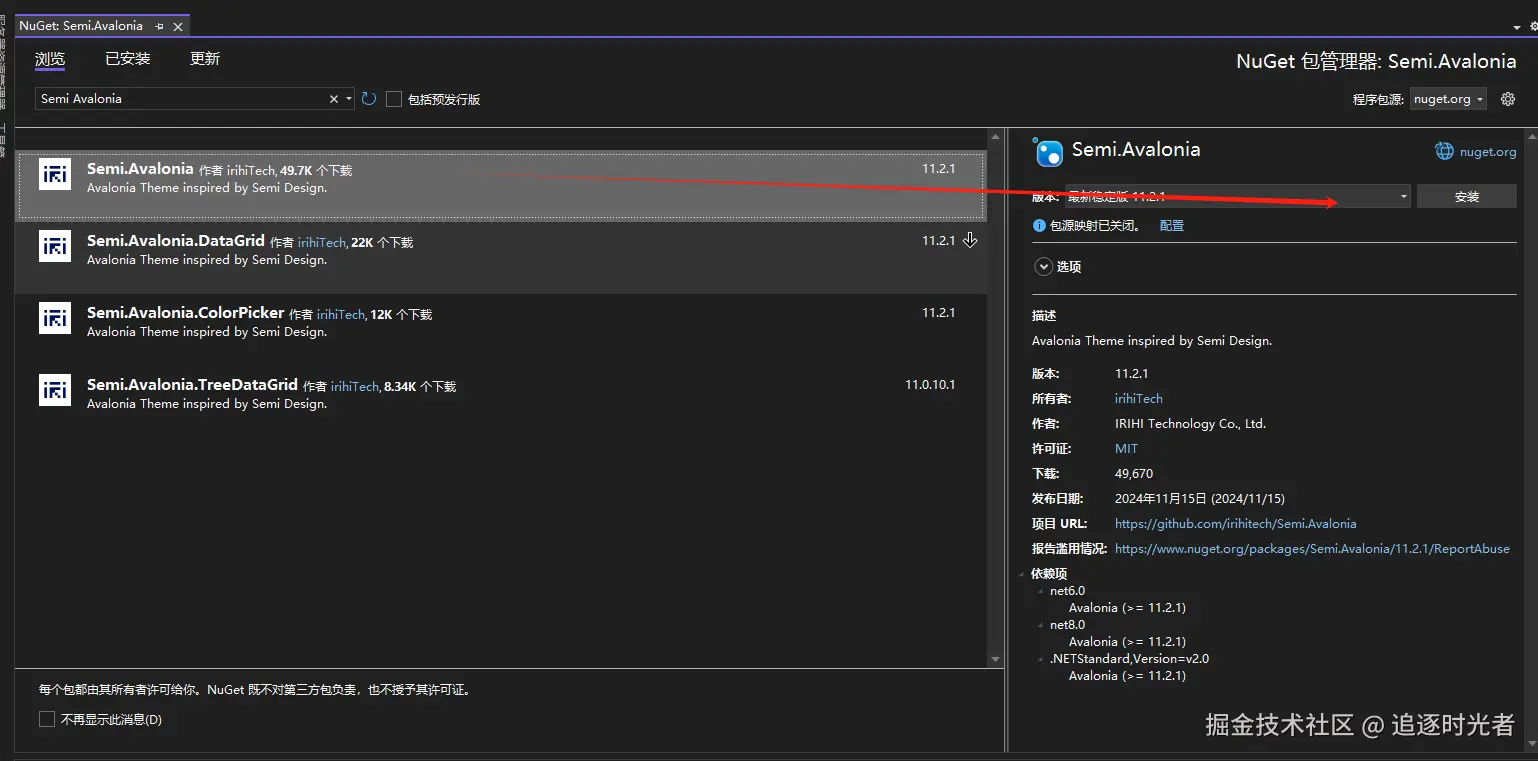The image size is (1538, 761).
Task: Collapse the net8.0 dependency node
Action: (x=1041, y=625)
